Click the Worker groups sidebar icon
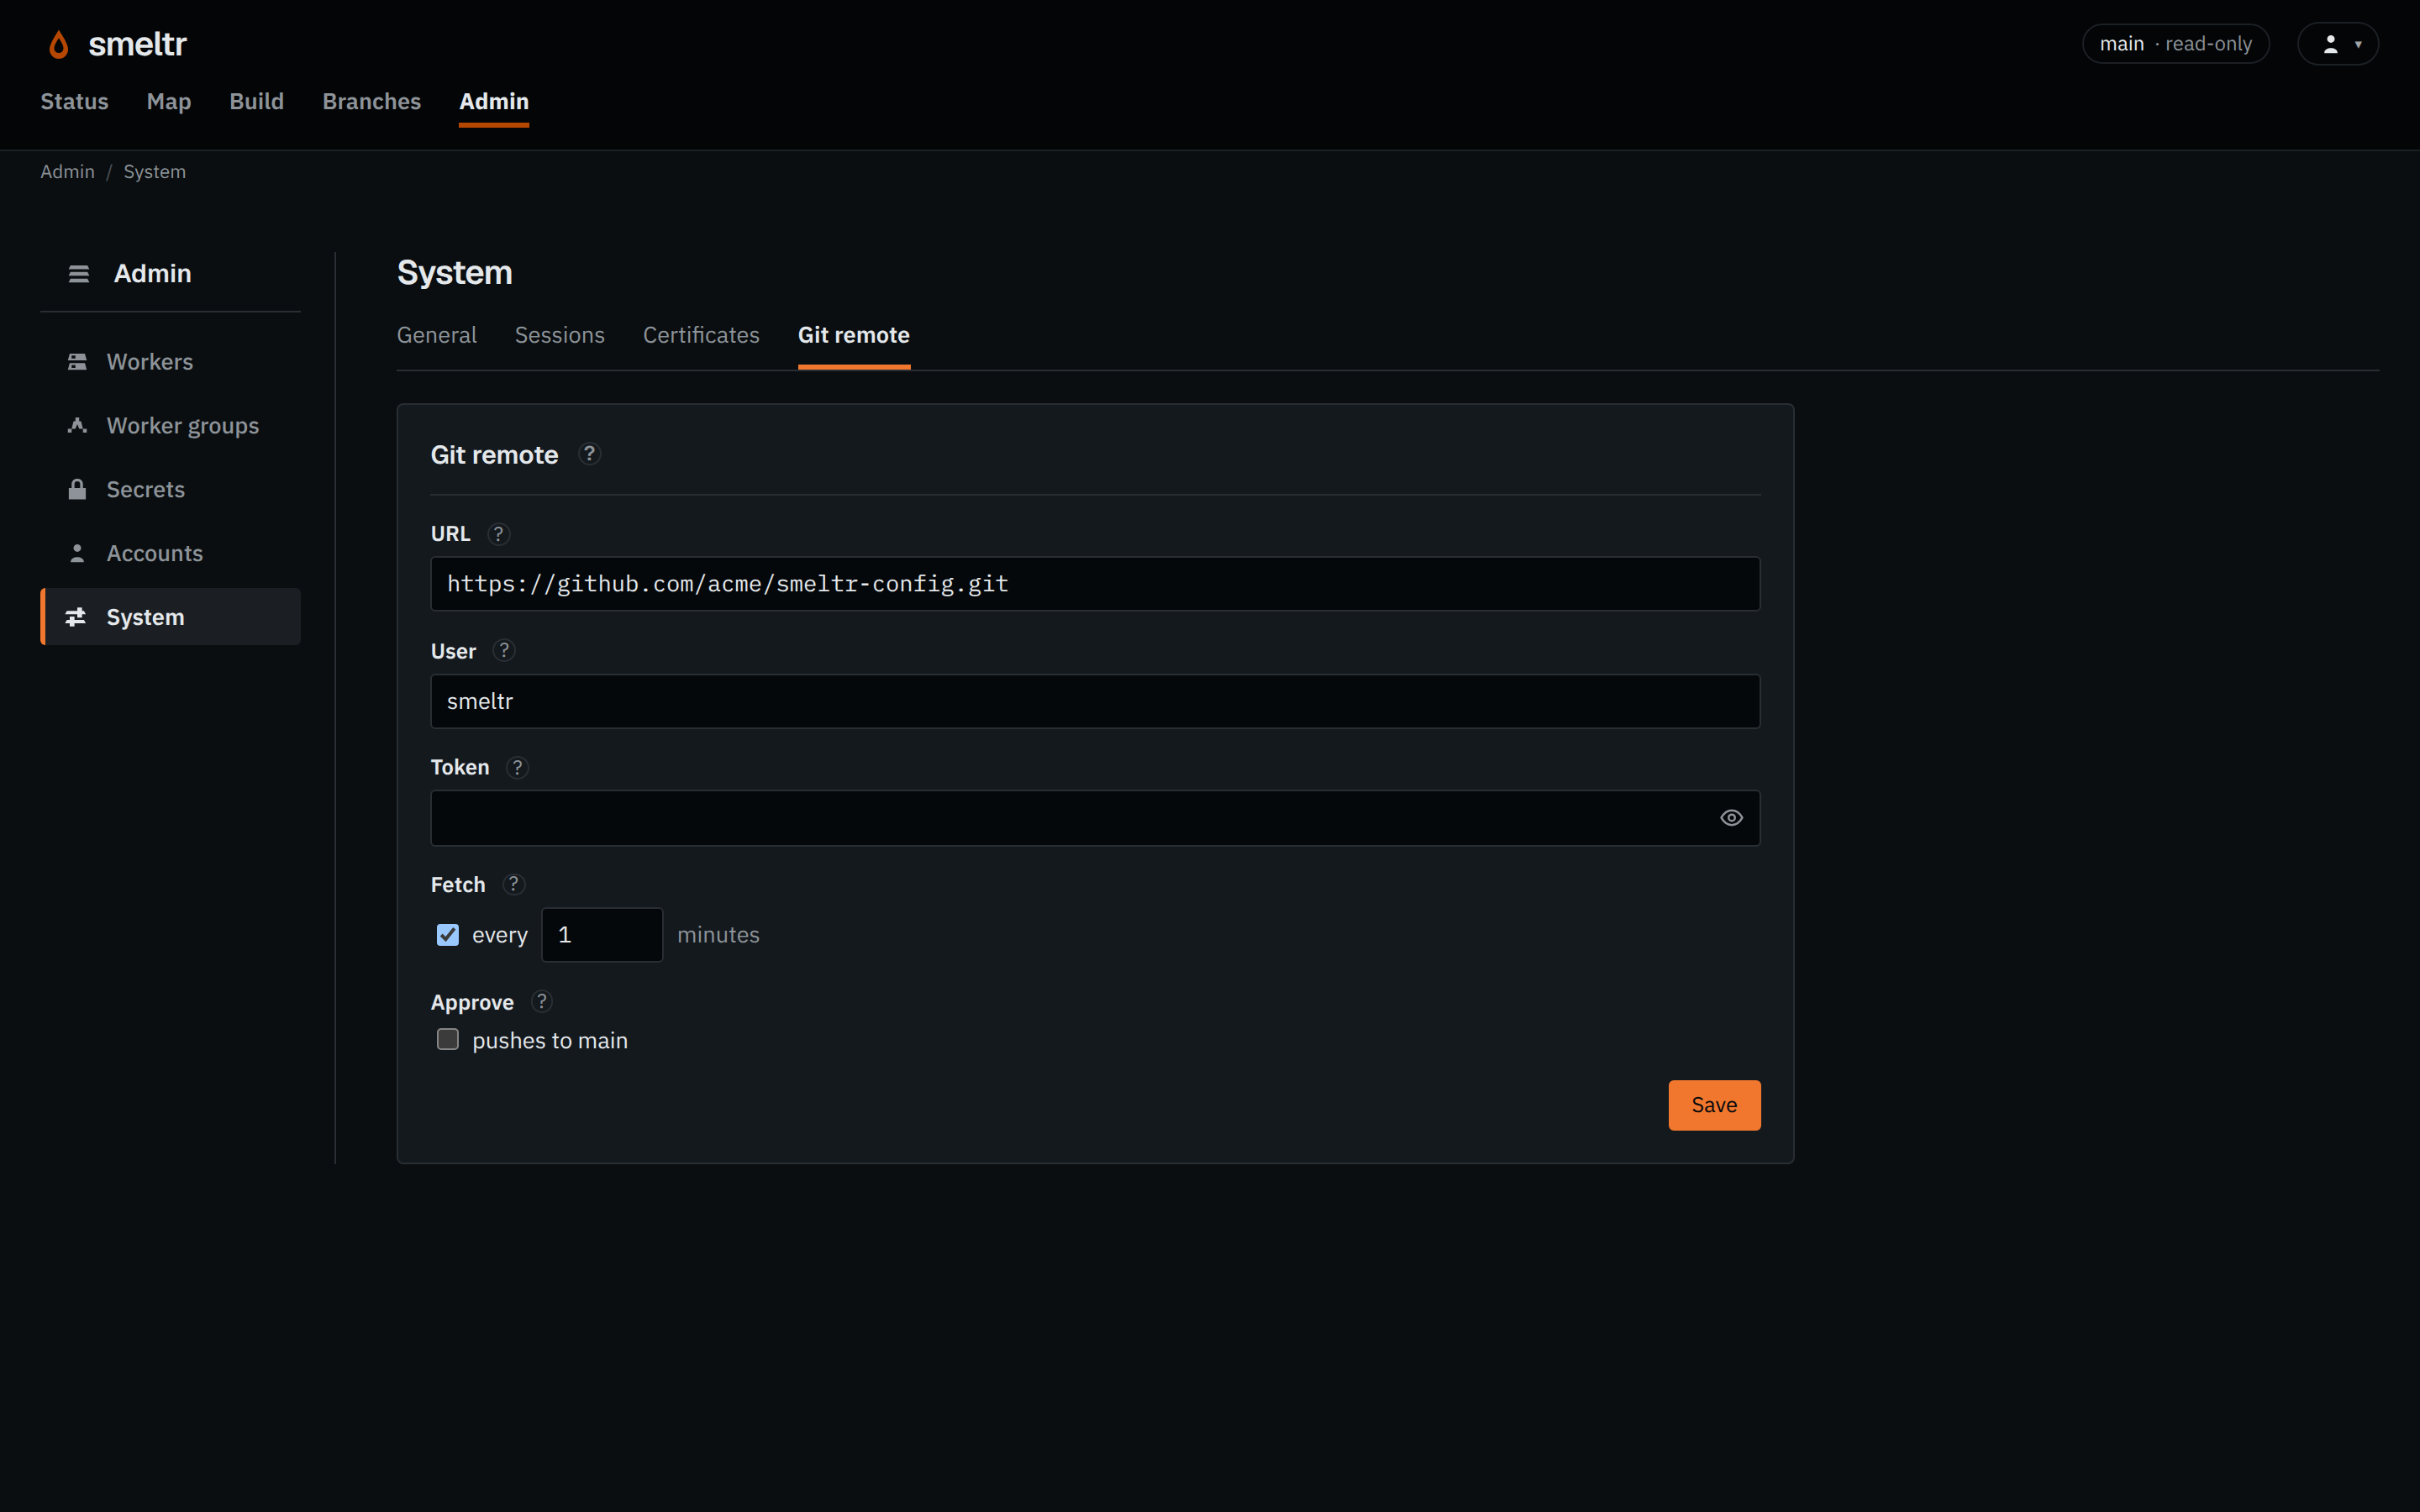The image size is (2420, 1512). tap(77, 426)
